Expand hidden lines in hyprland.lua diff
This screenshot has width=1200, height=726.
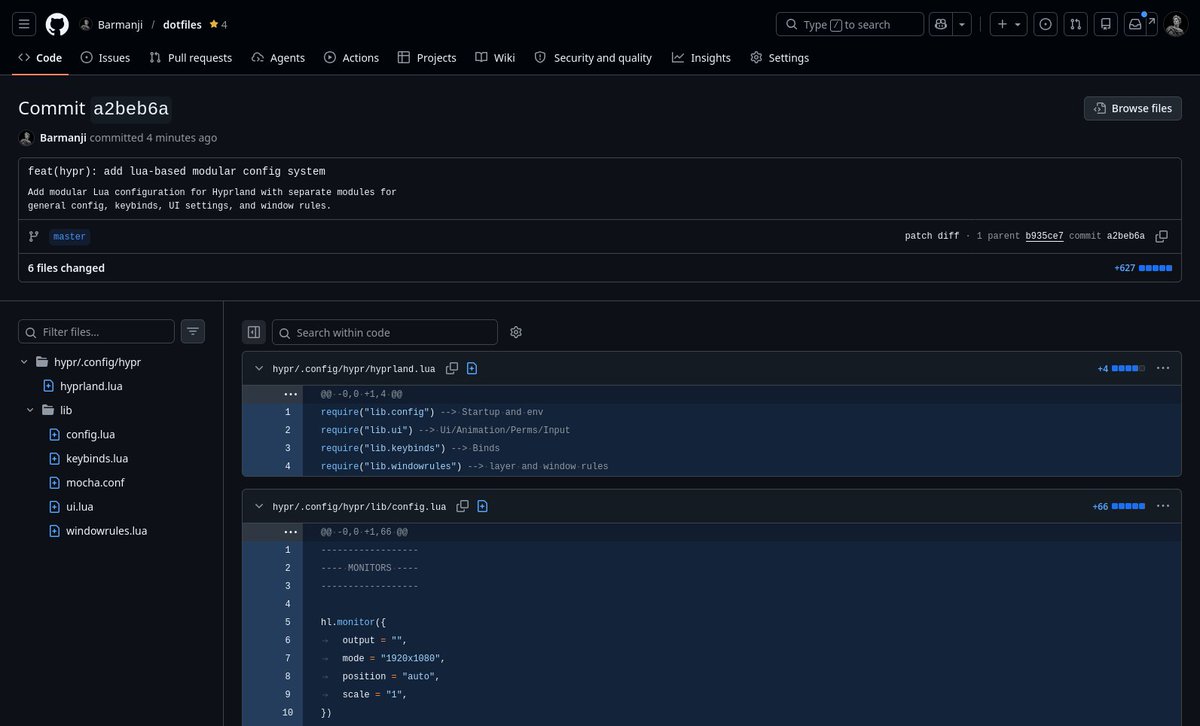tap(290, 394)
